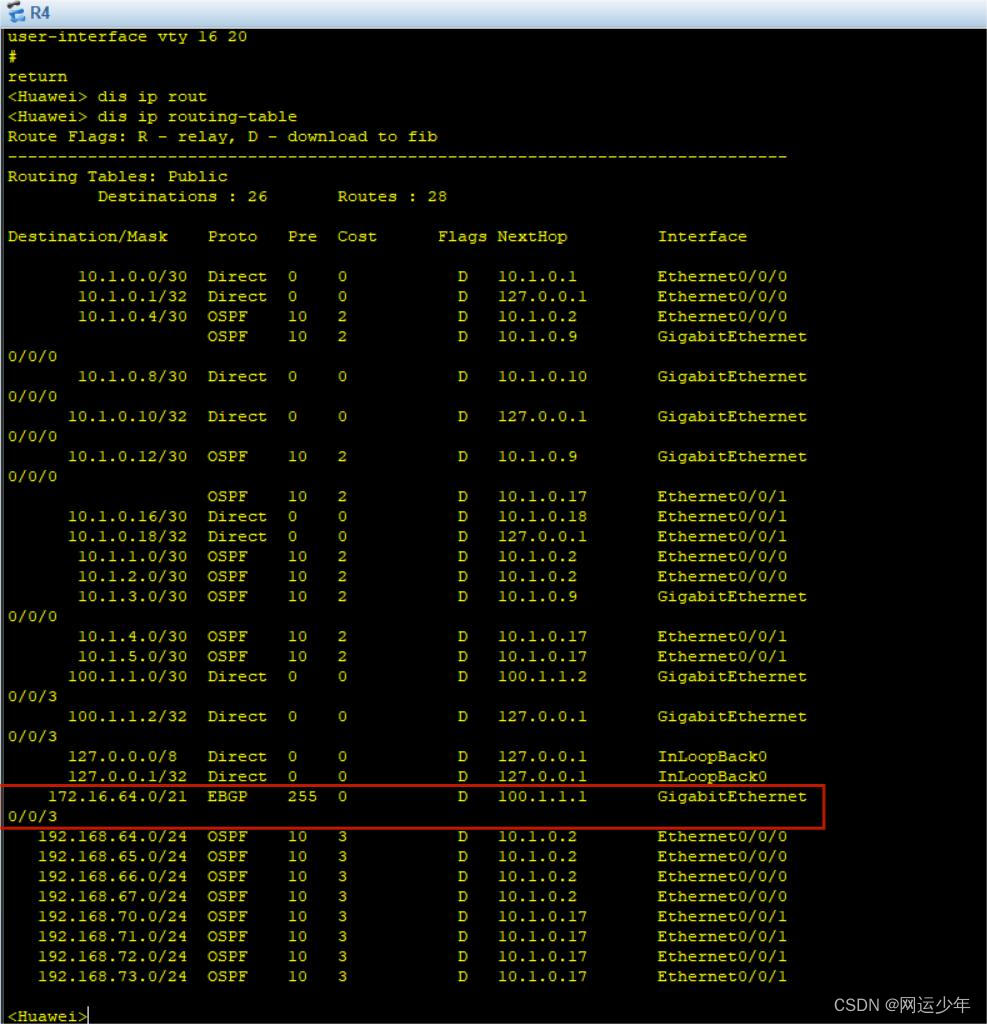This screenshot has width=987, height=1024.
Task: Click the "Destinations : 26" count
Action: coord(182,197)
